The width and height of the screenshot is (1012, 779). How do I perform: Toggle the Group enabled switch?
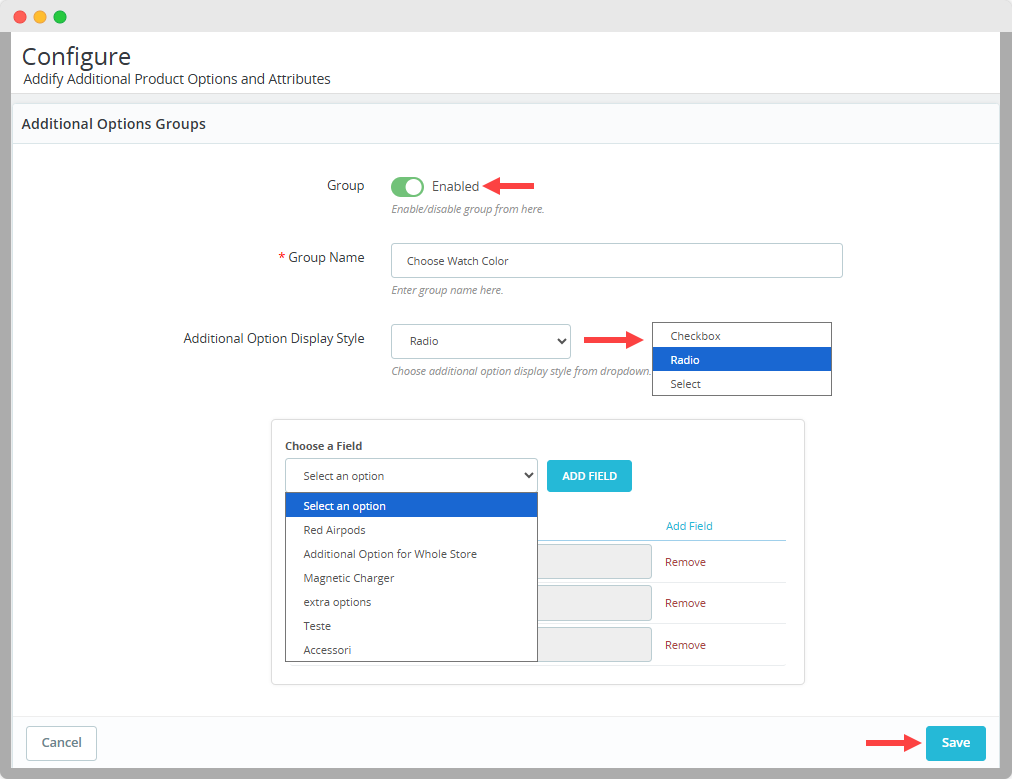tap(407, 186)
